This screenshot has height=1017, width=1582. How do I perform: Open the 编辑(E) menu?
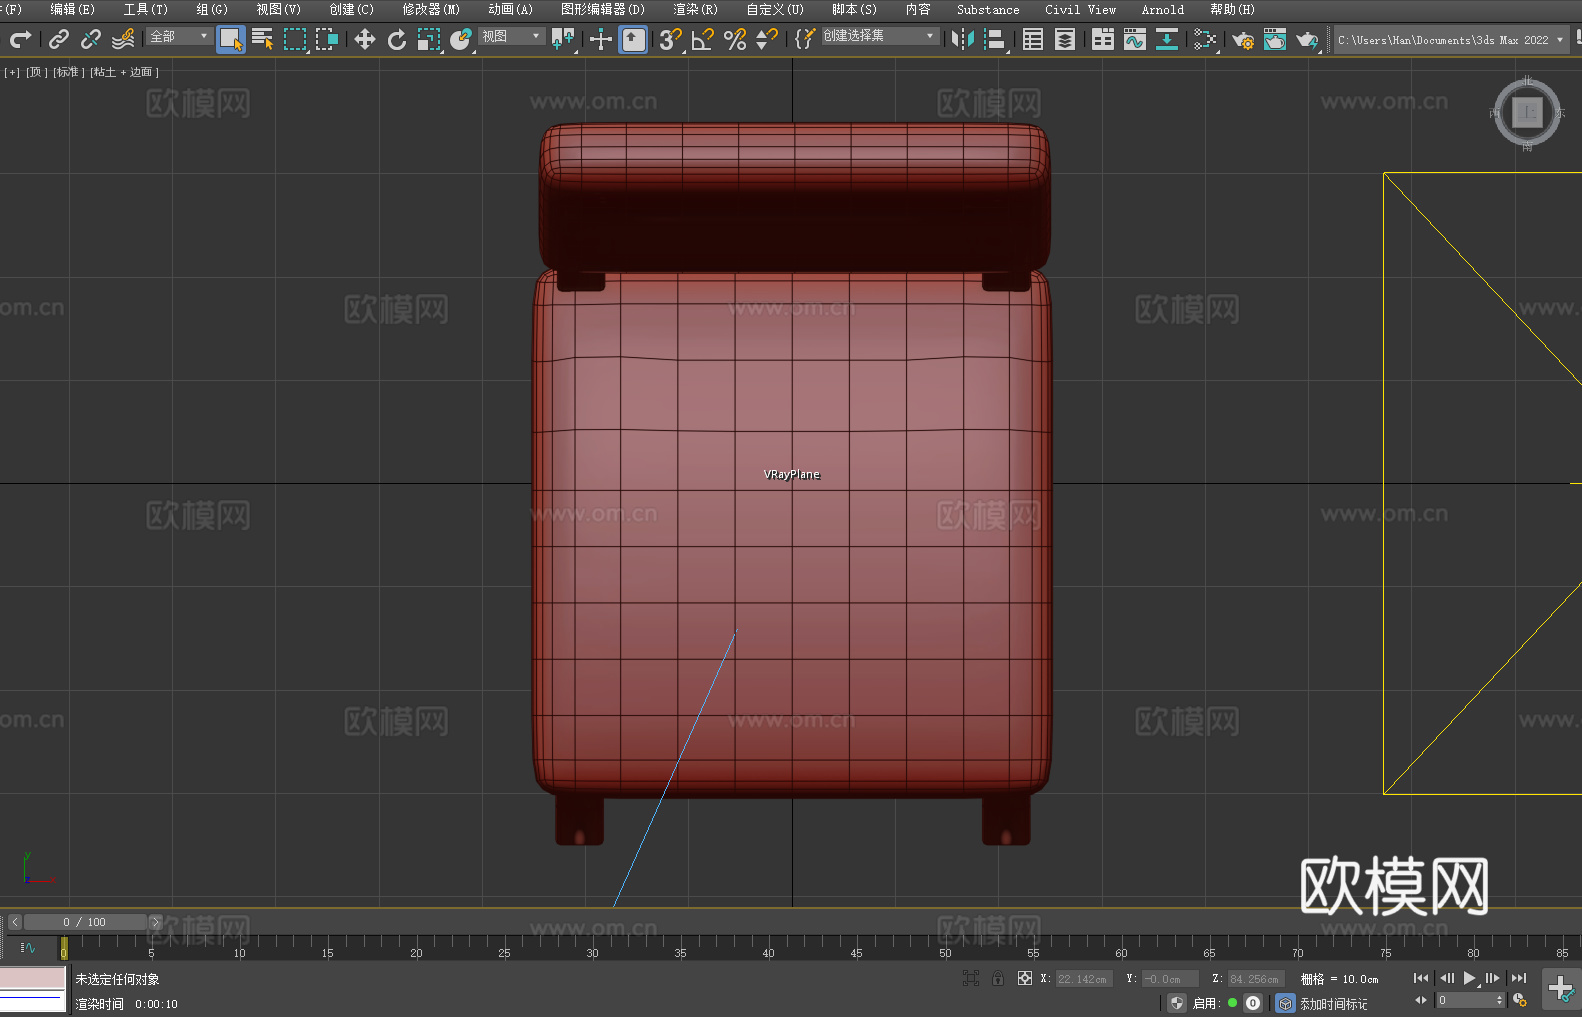click(x=72, y=9)
